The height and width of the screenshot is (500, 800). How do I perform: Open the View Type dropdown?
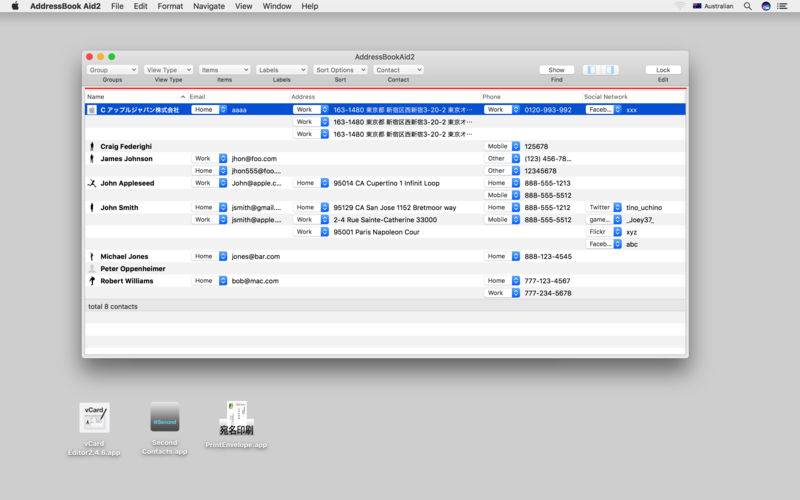click(168, 70)
